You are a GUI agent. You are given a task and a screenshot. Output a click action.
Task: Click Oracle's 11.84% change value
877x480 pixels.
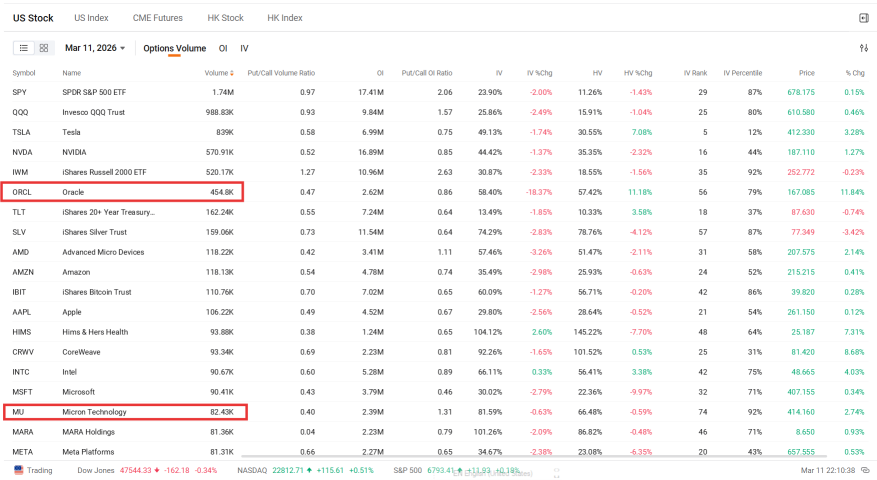click(852, 192)
